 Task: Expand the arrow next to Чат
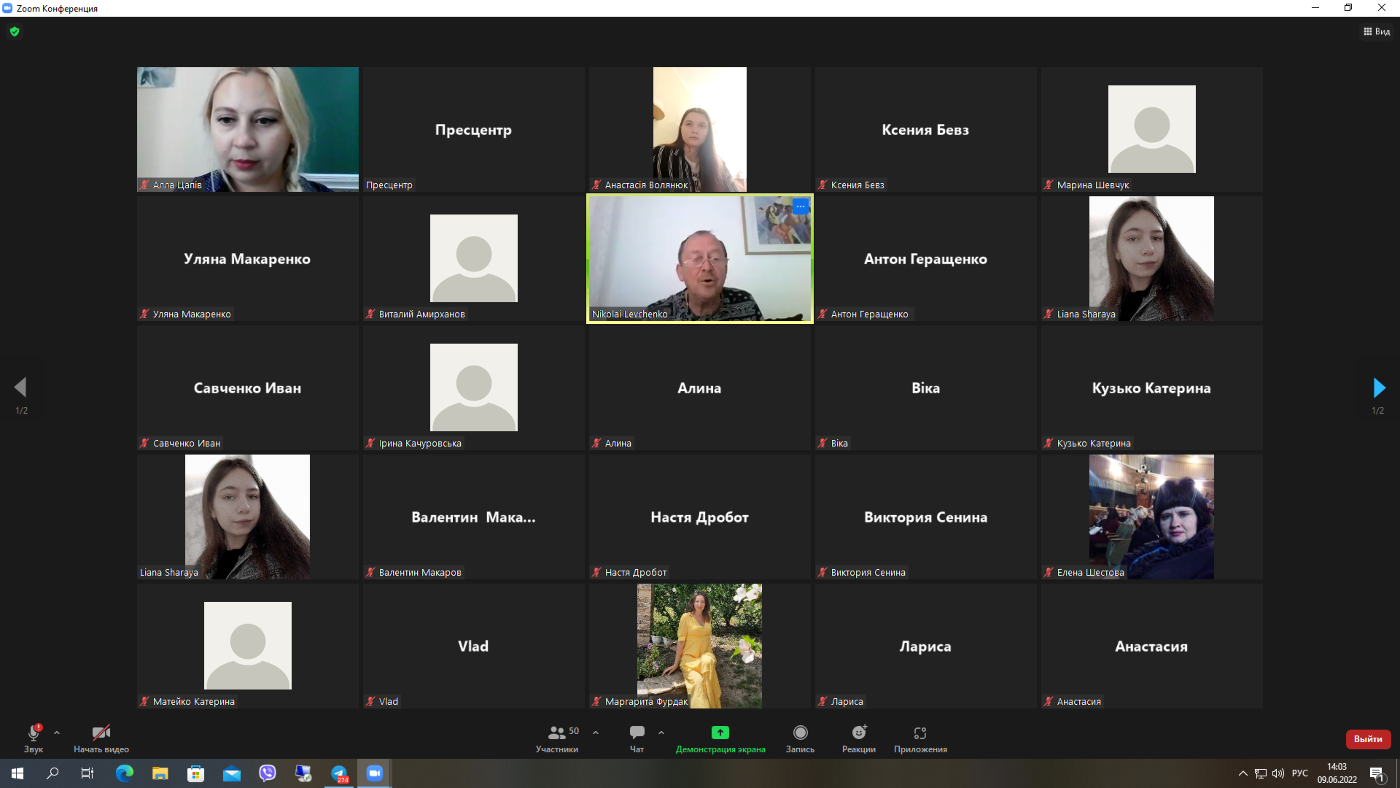(661, 732)
